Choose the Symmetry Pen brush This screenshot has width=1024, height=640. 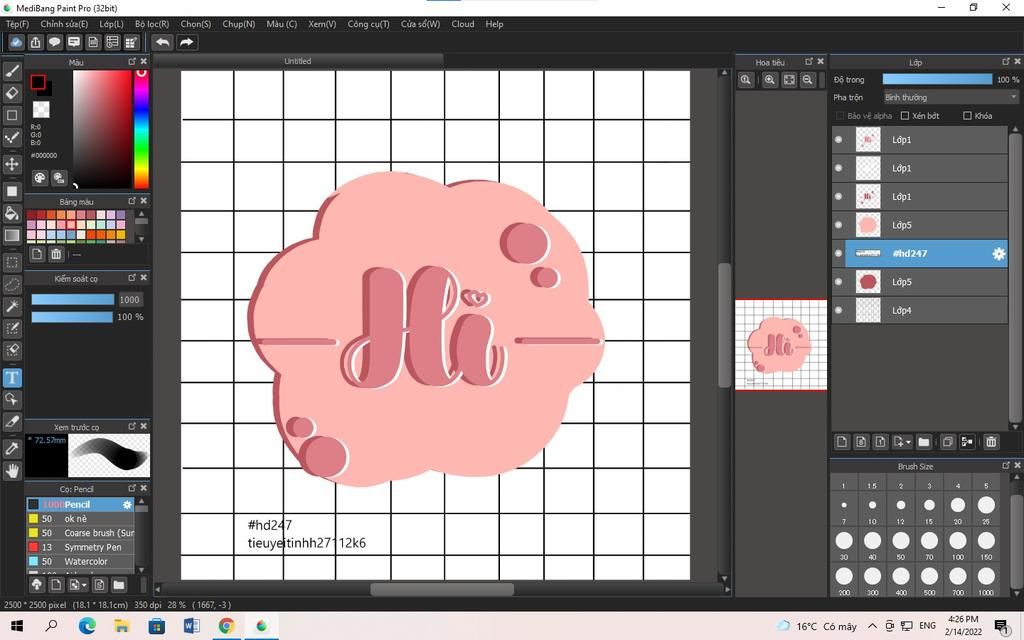(80, 547)
